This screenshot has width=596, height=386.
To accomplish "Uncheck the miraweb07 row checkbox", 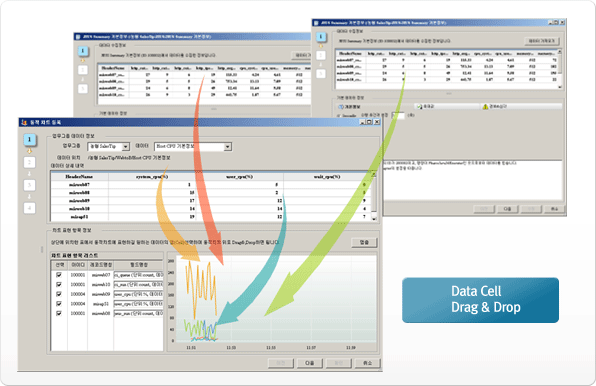I will tap(59, 275).
